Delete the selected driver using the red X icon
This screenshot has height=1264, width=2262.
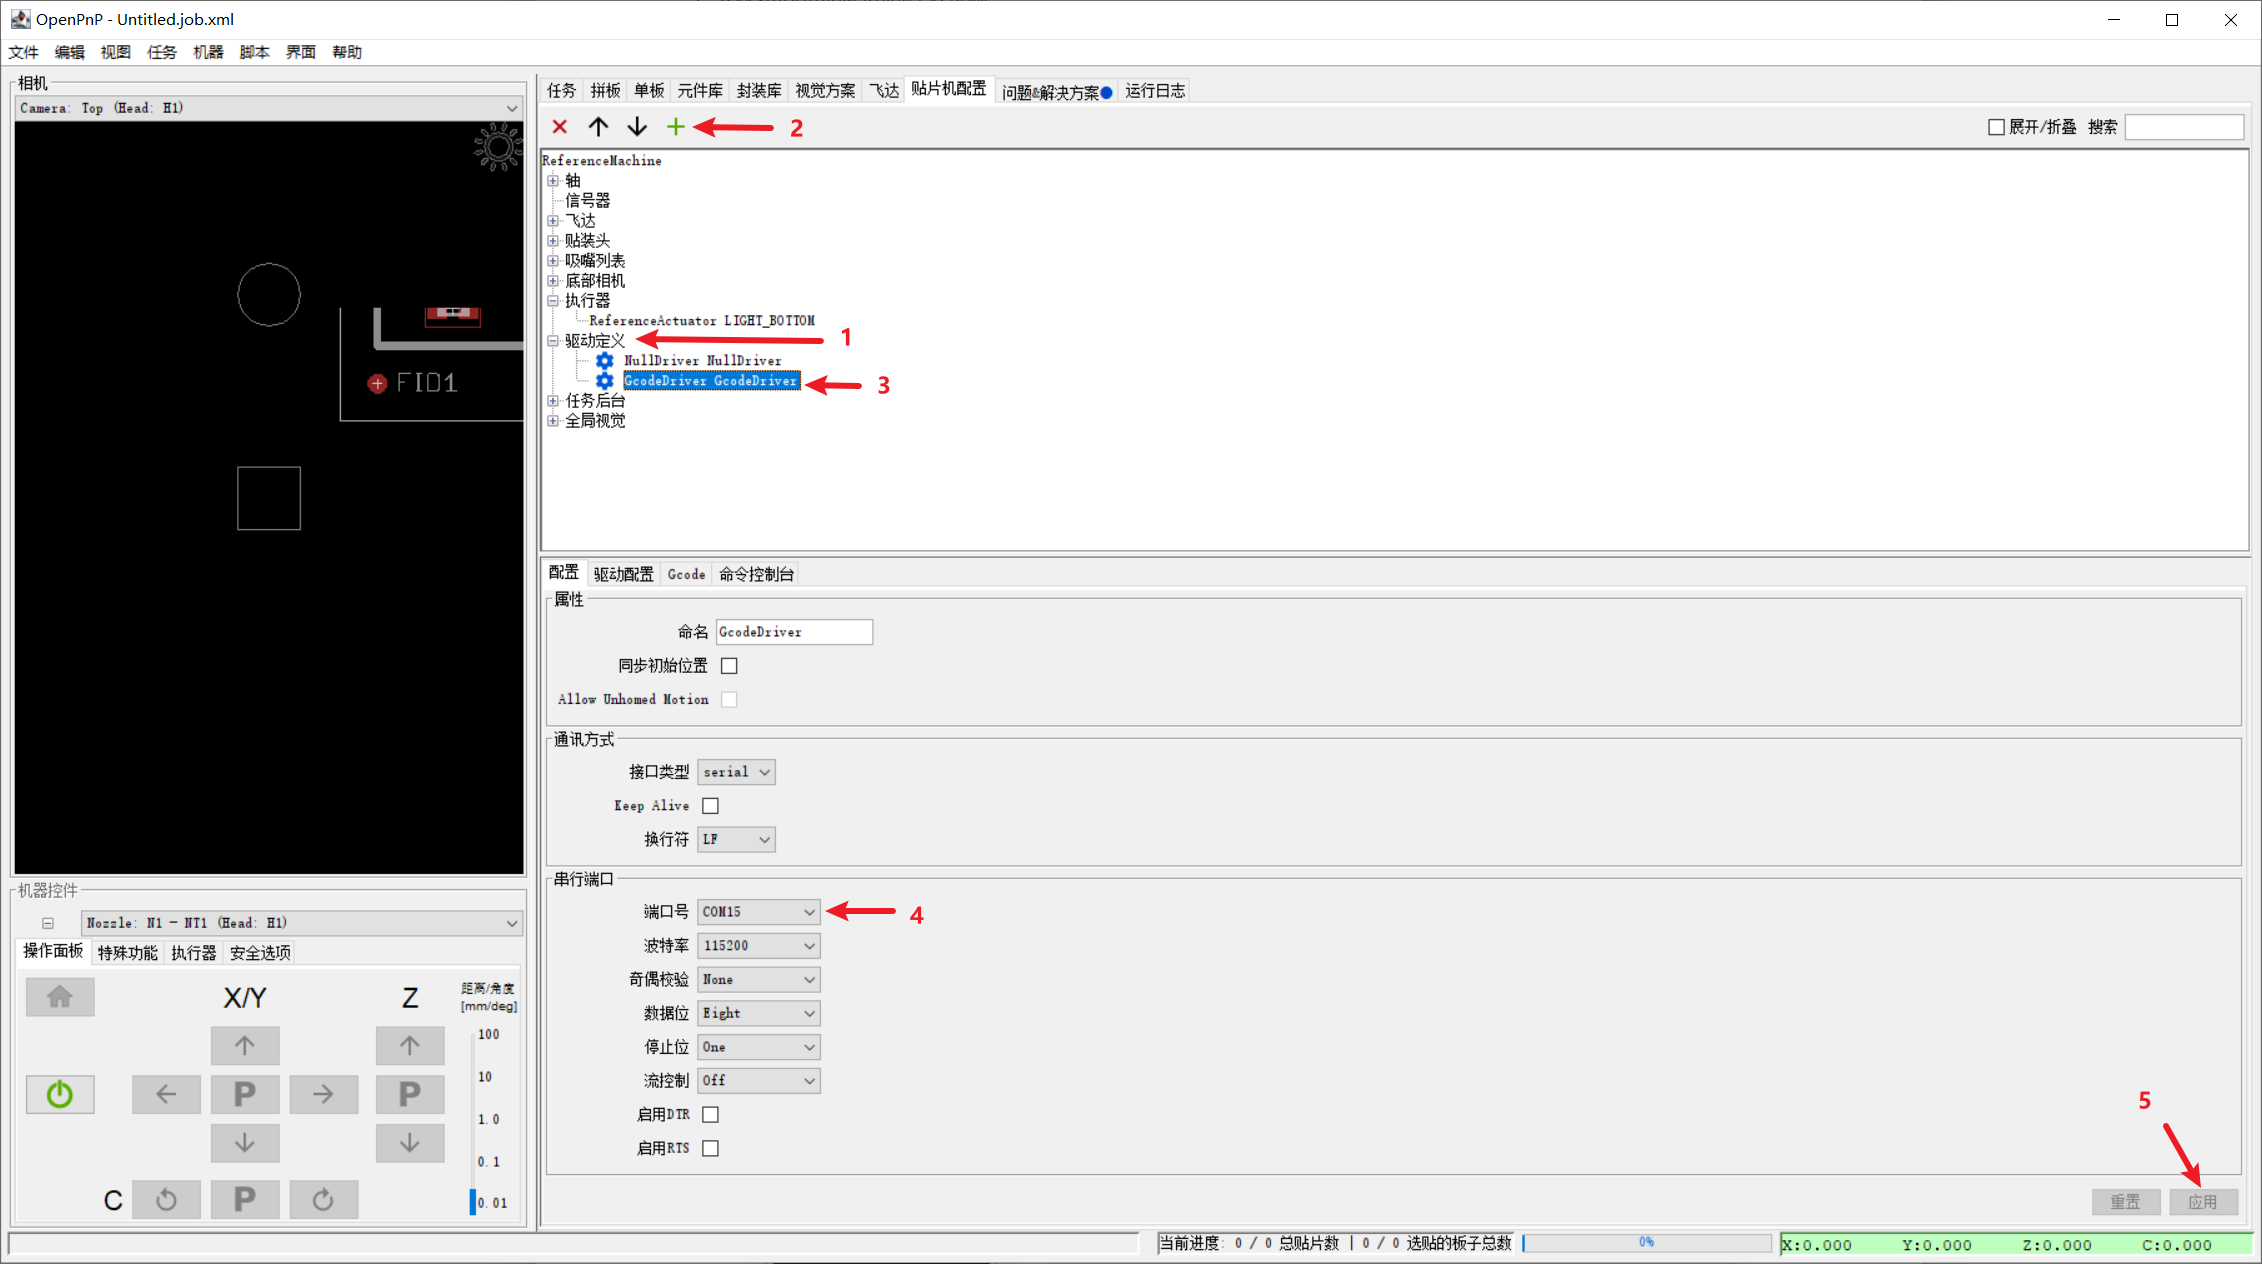click(x=559, y=126)
